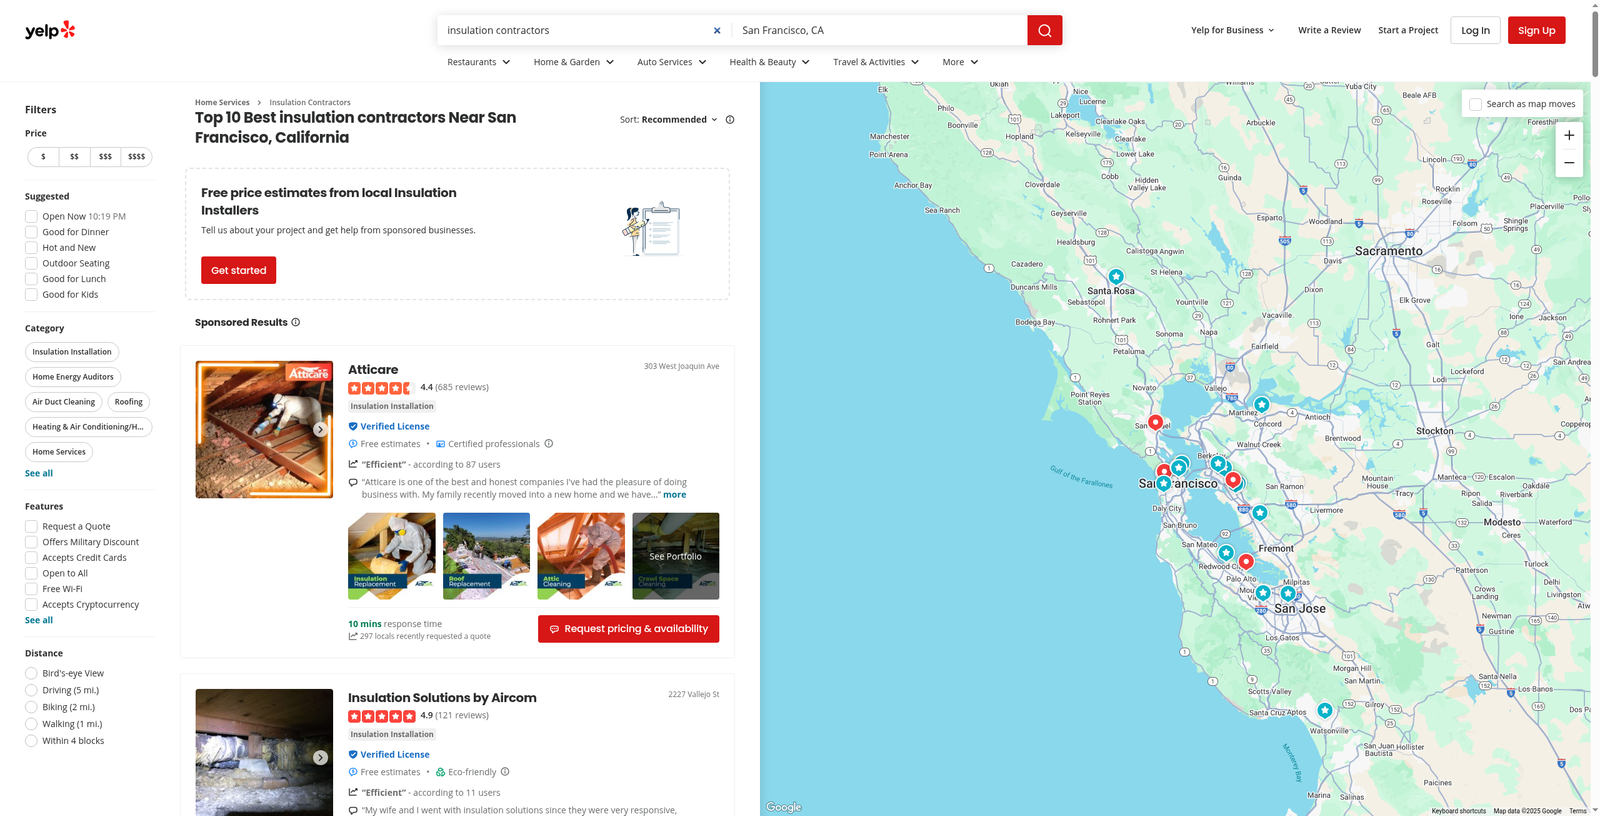Zoom out on the map
The image size is (1600, 816).
[1569, 163]
